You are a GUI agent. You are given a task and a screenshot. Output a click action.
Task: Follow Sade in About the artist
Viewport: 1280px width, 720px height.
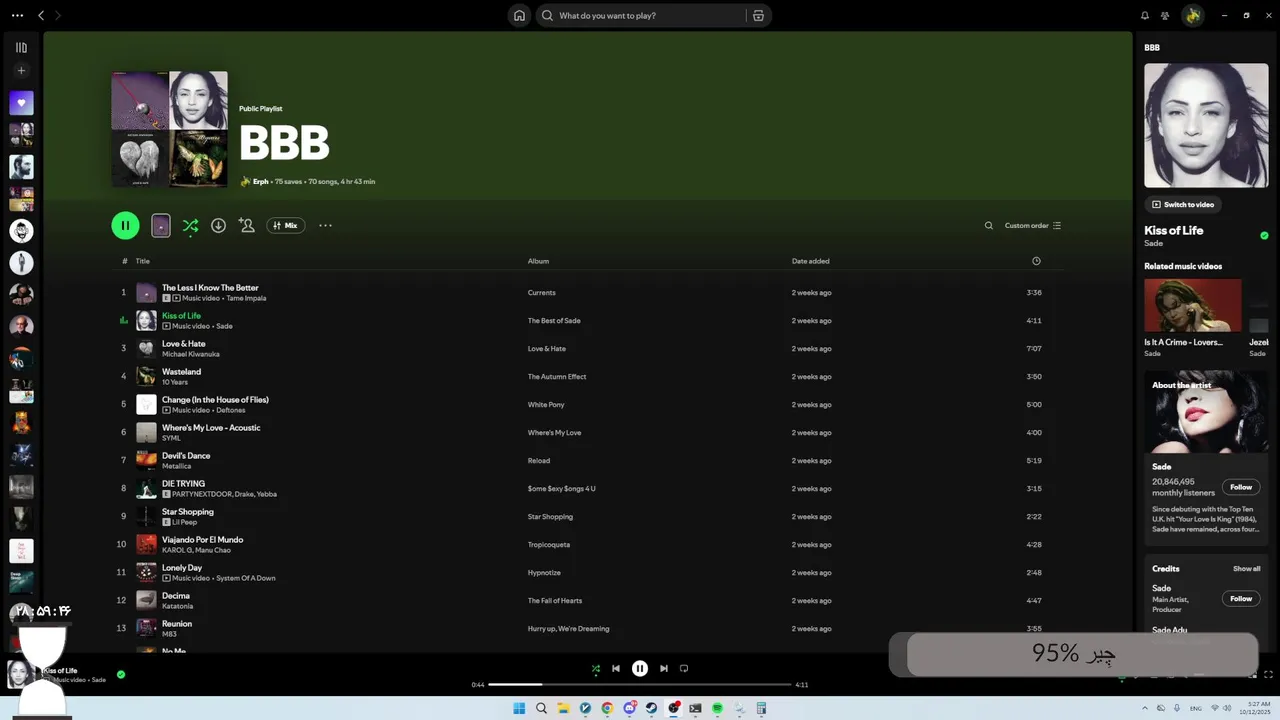click(1241, 487)
